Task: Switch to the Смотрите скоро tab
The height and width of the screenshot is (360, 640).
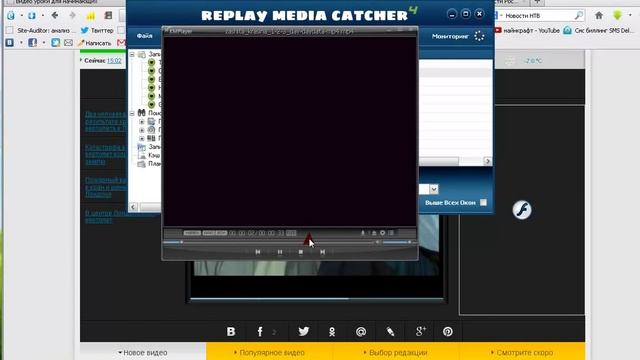Action: tap(522, 352)
